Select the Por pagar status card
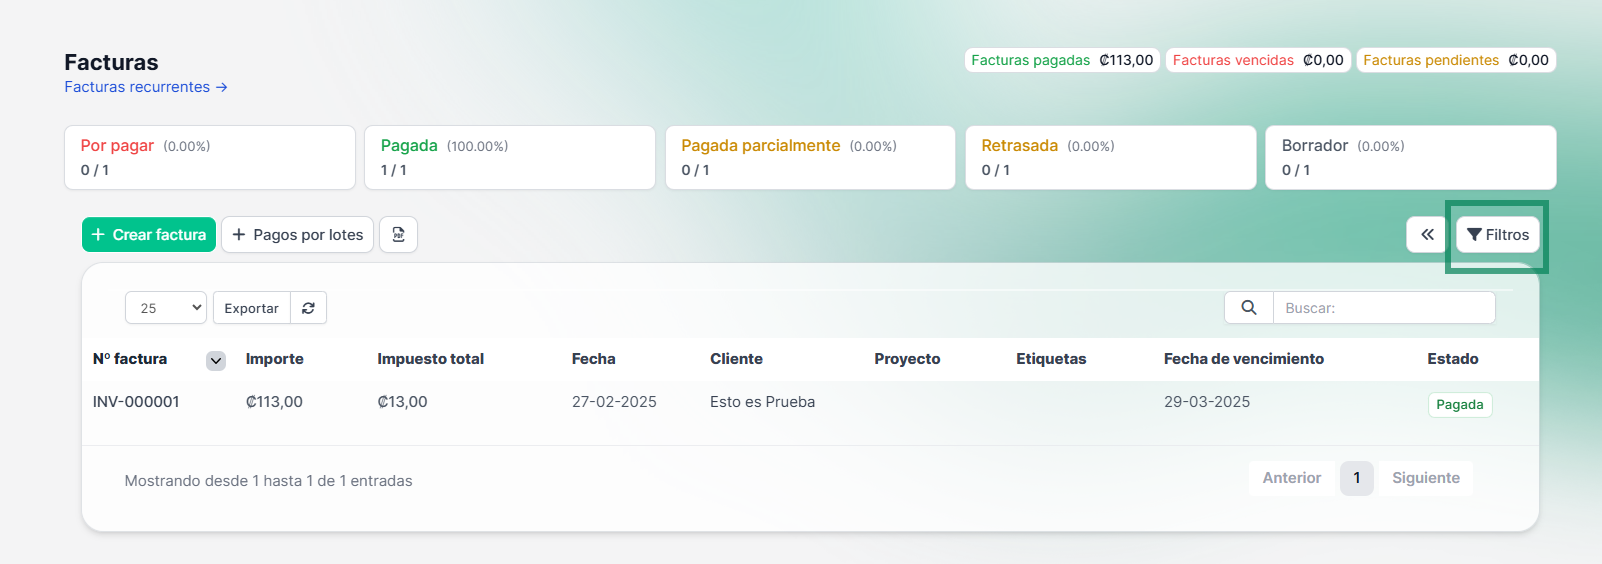This screenshot has width=1602, height=564. click(210, 157)
